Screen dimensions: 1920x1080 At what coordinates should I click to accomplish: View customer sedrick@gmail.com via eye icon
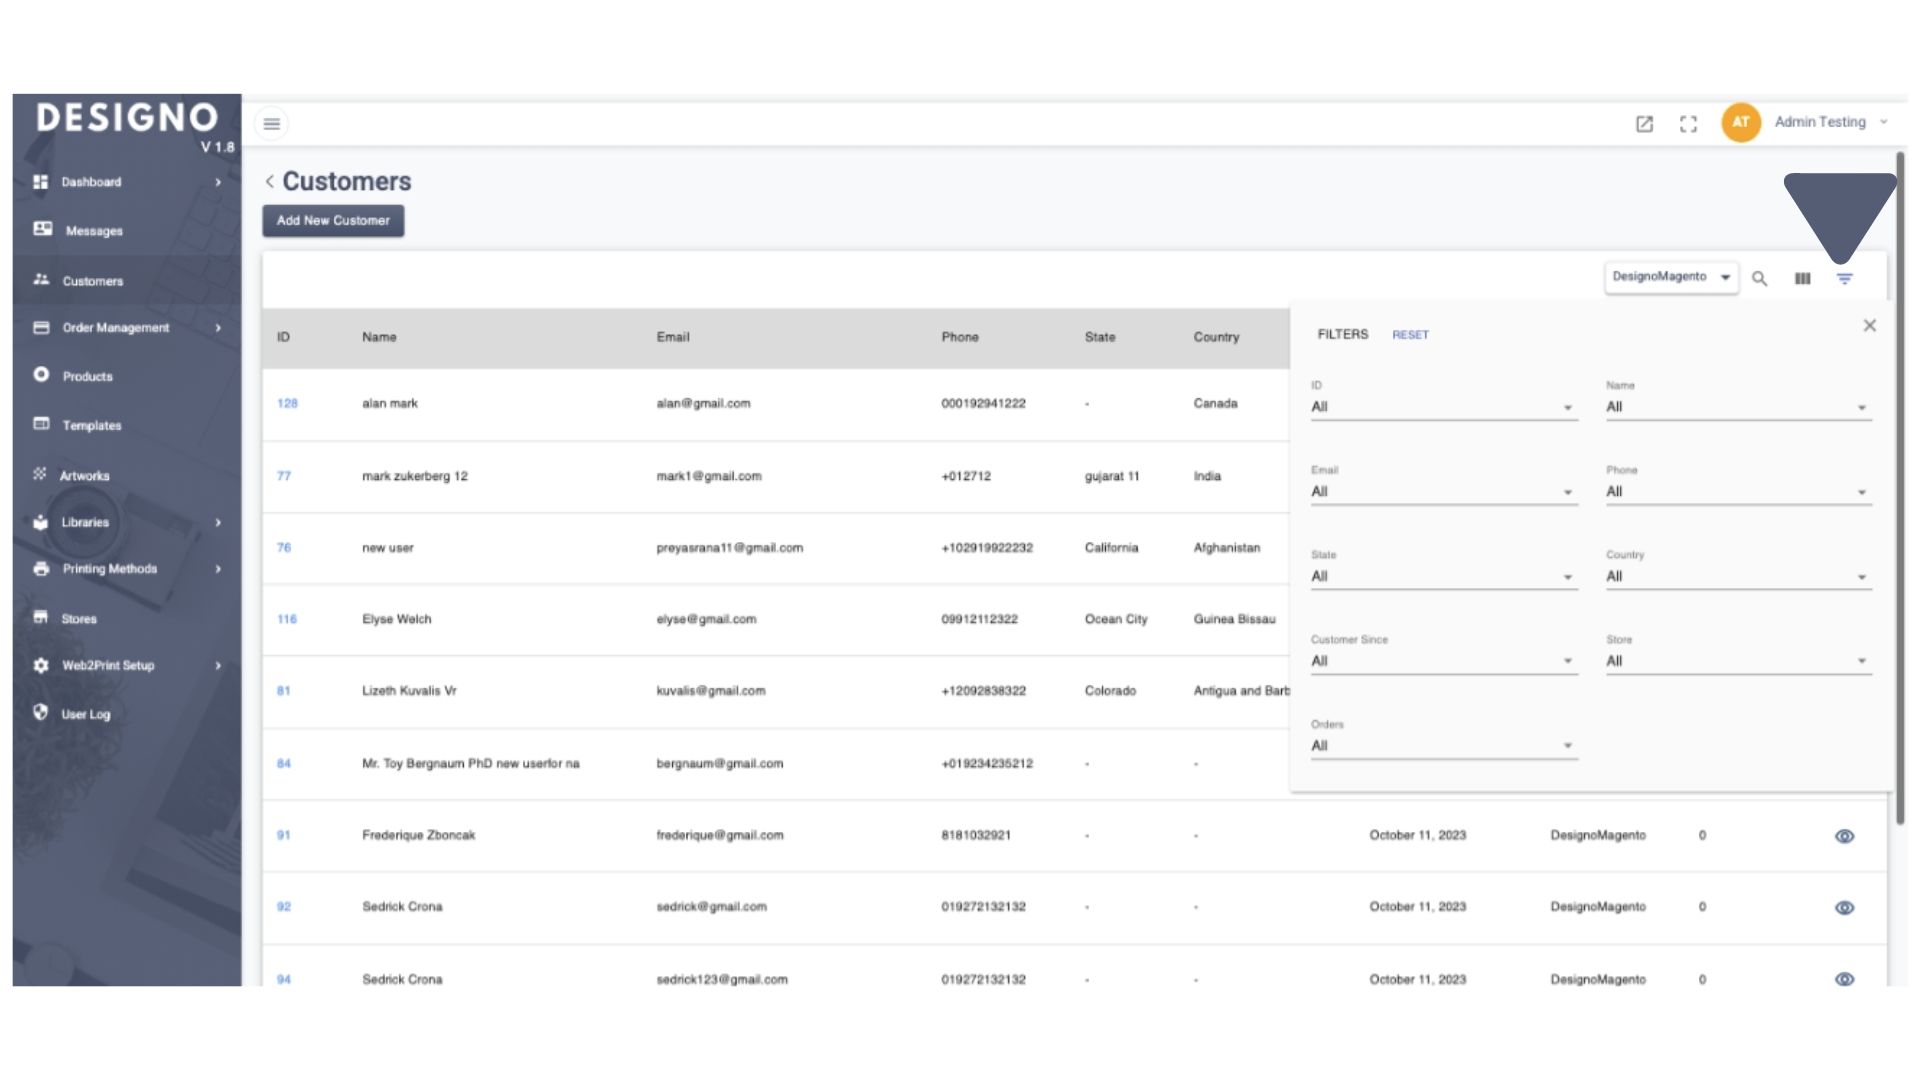coord(1844,908)
